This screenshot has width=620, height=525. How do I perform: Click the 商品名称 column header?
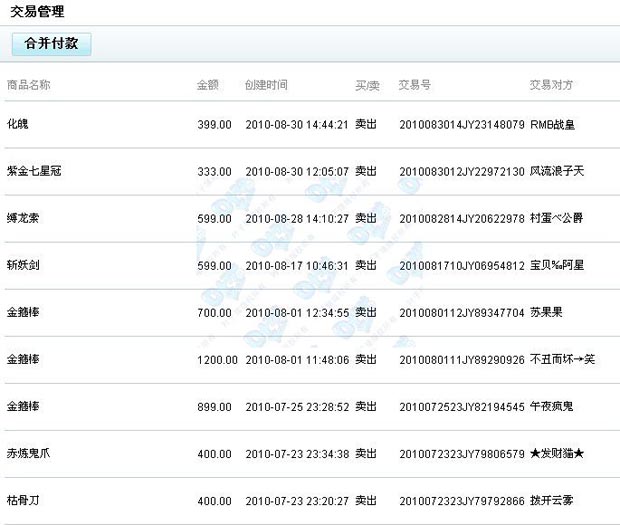[x=29, y=85]
